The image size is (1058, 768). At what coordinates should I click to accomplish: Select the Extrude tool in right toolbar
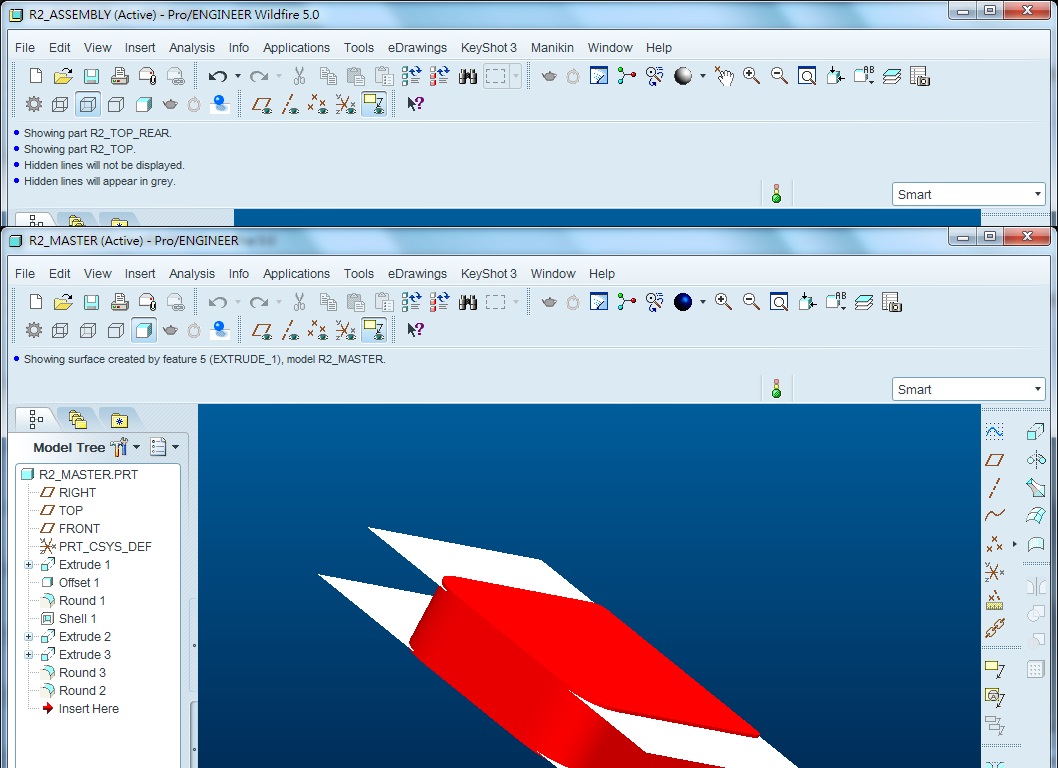[1036, 432]
